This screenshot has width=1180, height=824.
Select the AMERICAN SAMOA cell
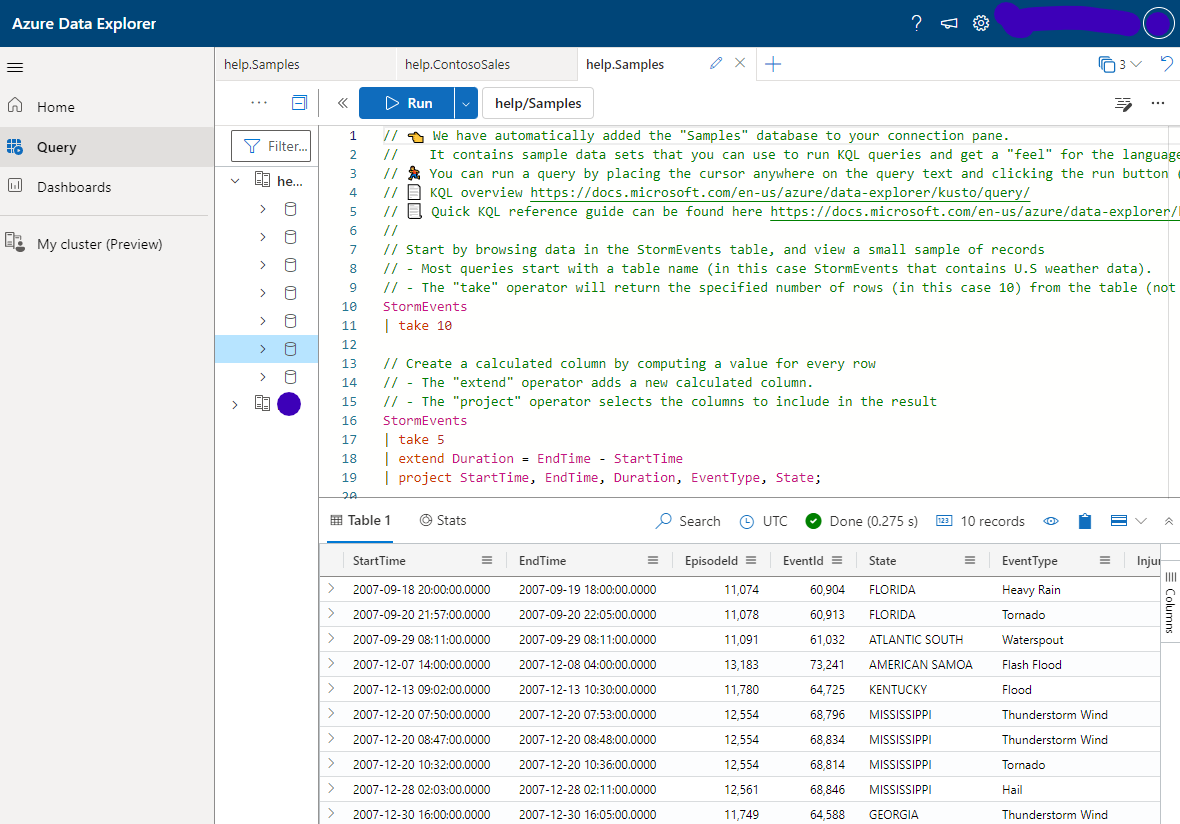pyautogui.click(x=920, y=664)
